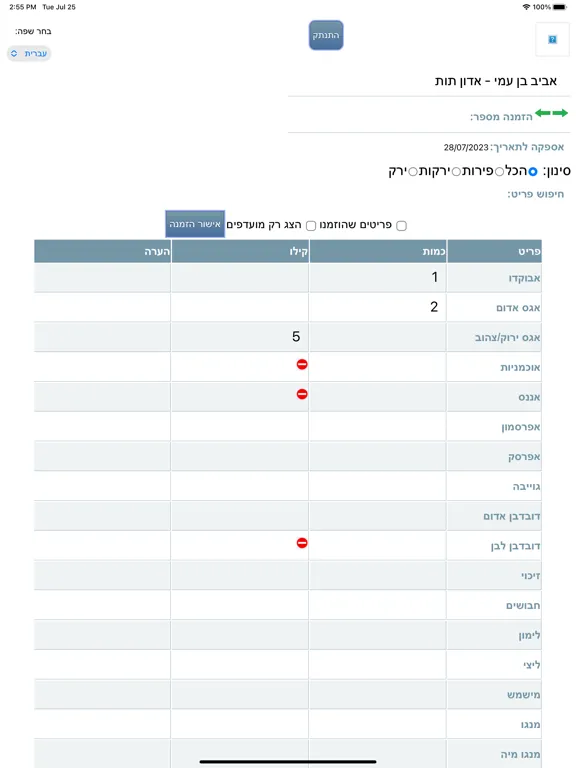Select the ירקות filter radio button

coord(456,171)
